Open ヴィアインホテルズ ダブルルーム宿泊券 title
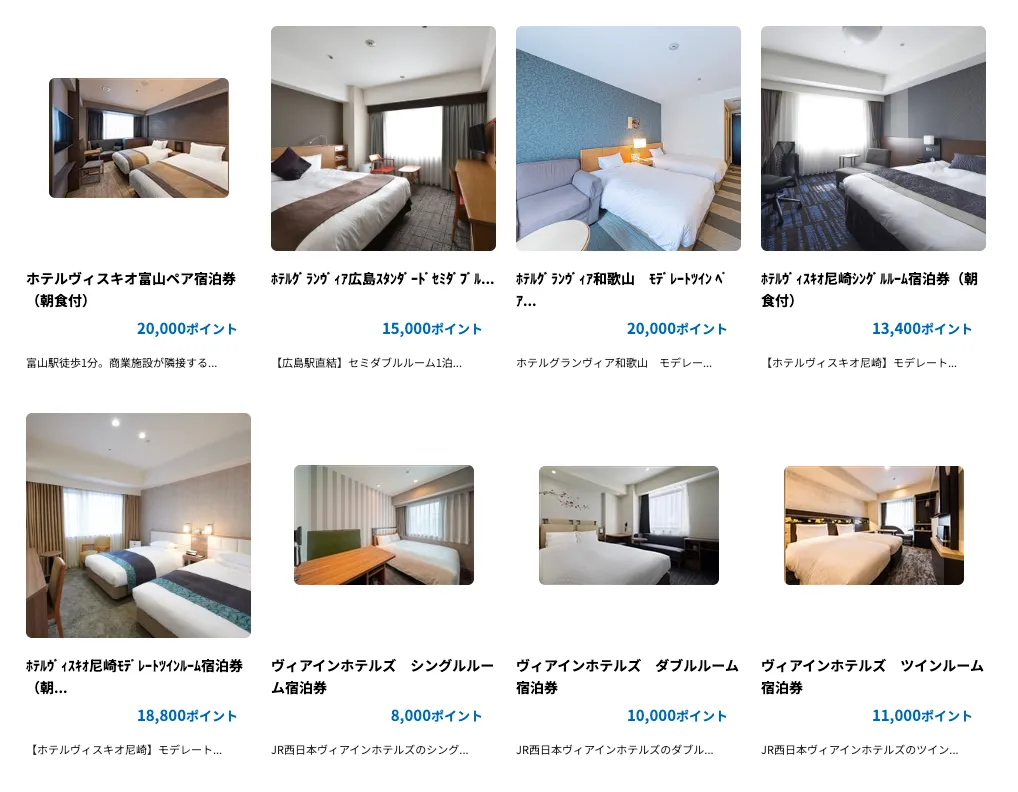The image size is (1018, 792). click(x=627, y=676)
